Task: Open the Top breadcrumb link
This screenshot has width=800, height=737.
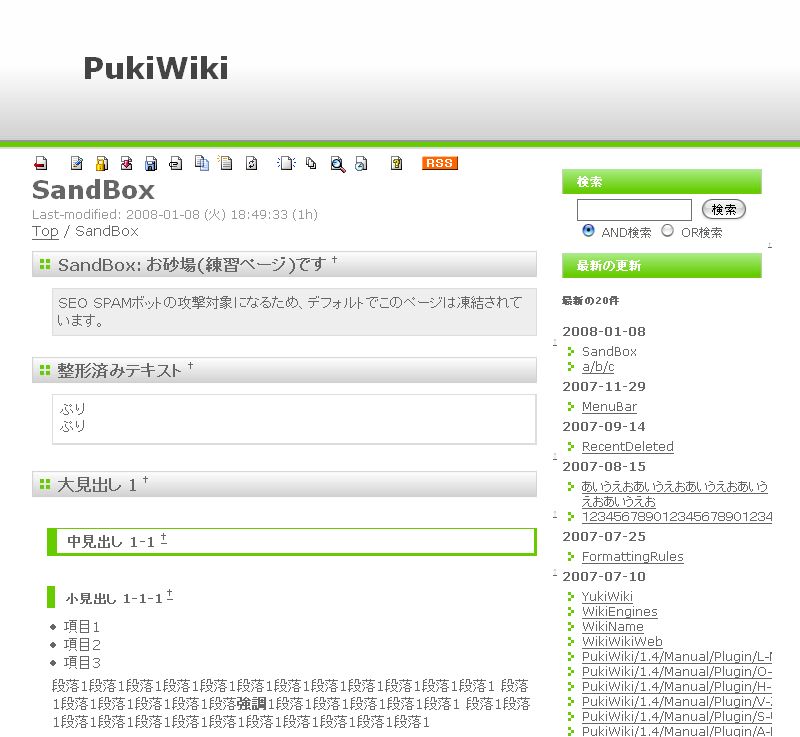Action: (x=45, y=231)
